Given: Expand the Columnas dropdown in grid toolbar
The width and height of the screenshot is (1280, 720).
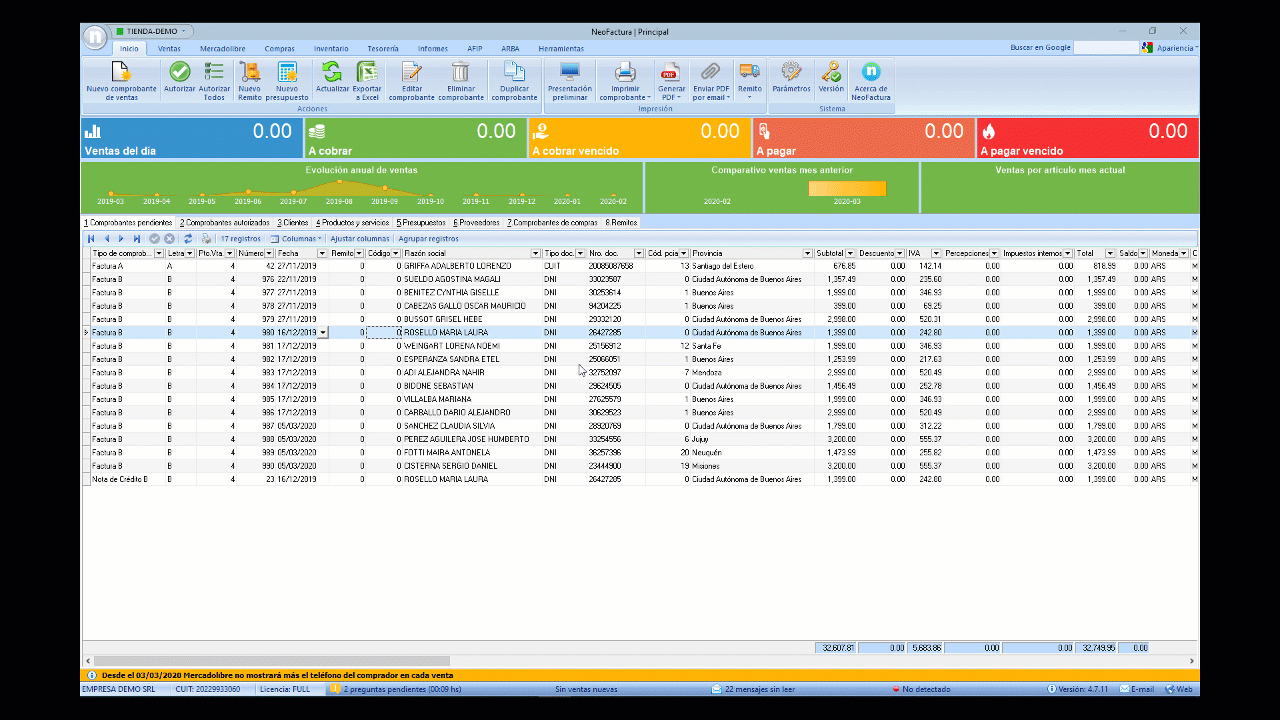Looking at the screenshot, I should coord(296,239).
